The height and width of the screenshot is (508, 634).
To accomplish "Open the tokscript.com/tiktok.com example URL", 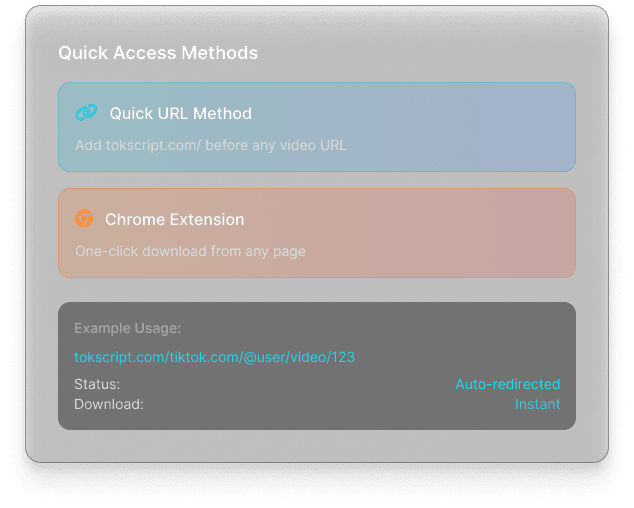I will [214, 357].
